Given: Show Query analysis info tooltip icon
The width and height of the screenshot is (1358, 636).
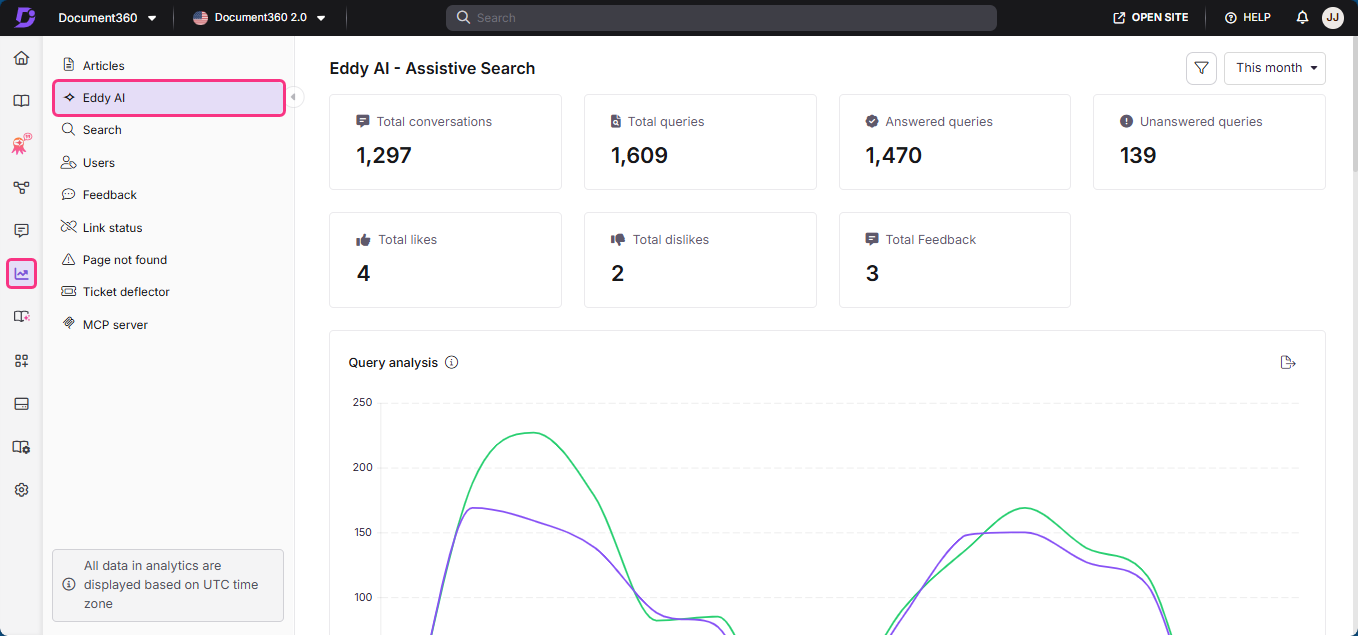Looking at the screenshot, I should pyautogui.click(x=451, y=362).
